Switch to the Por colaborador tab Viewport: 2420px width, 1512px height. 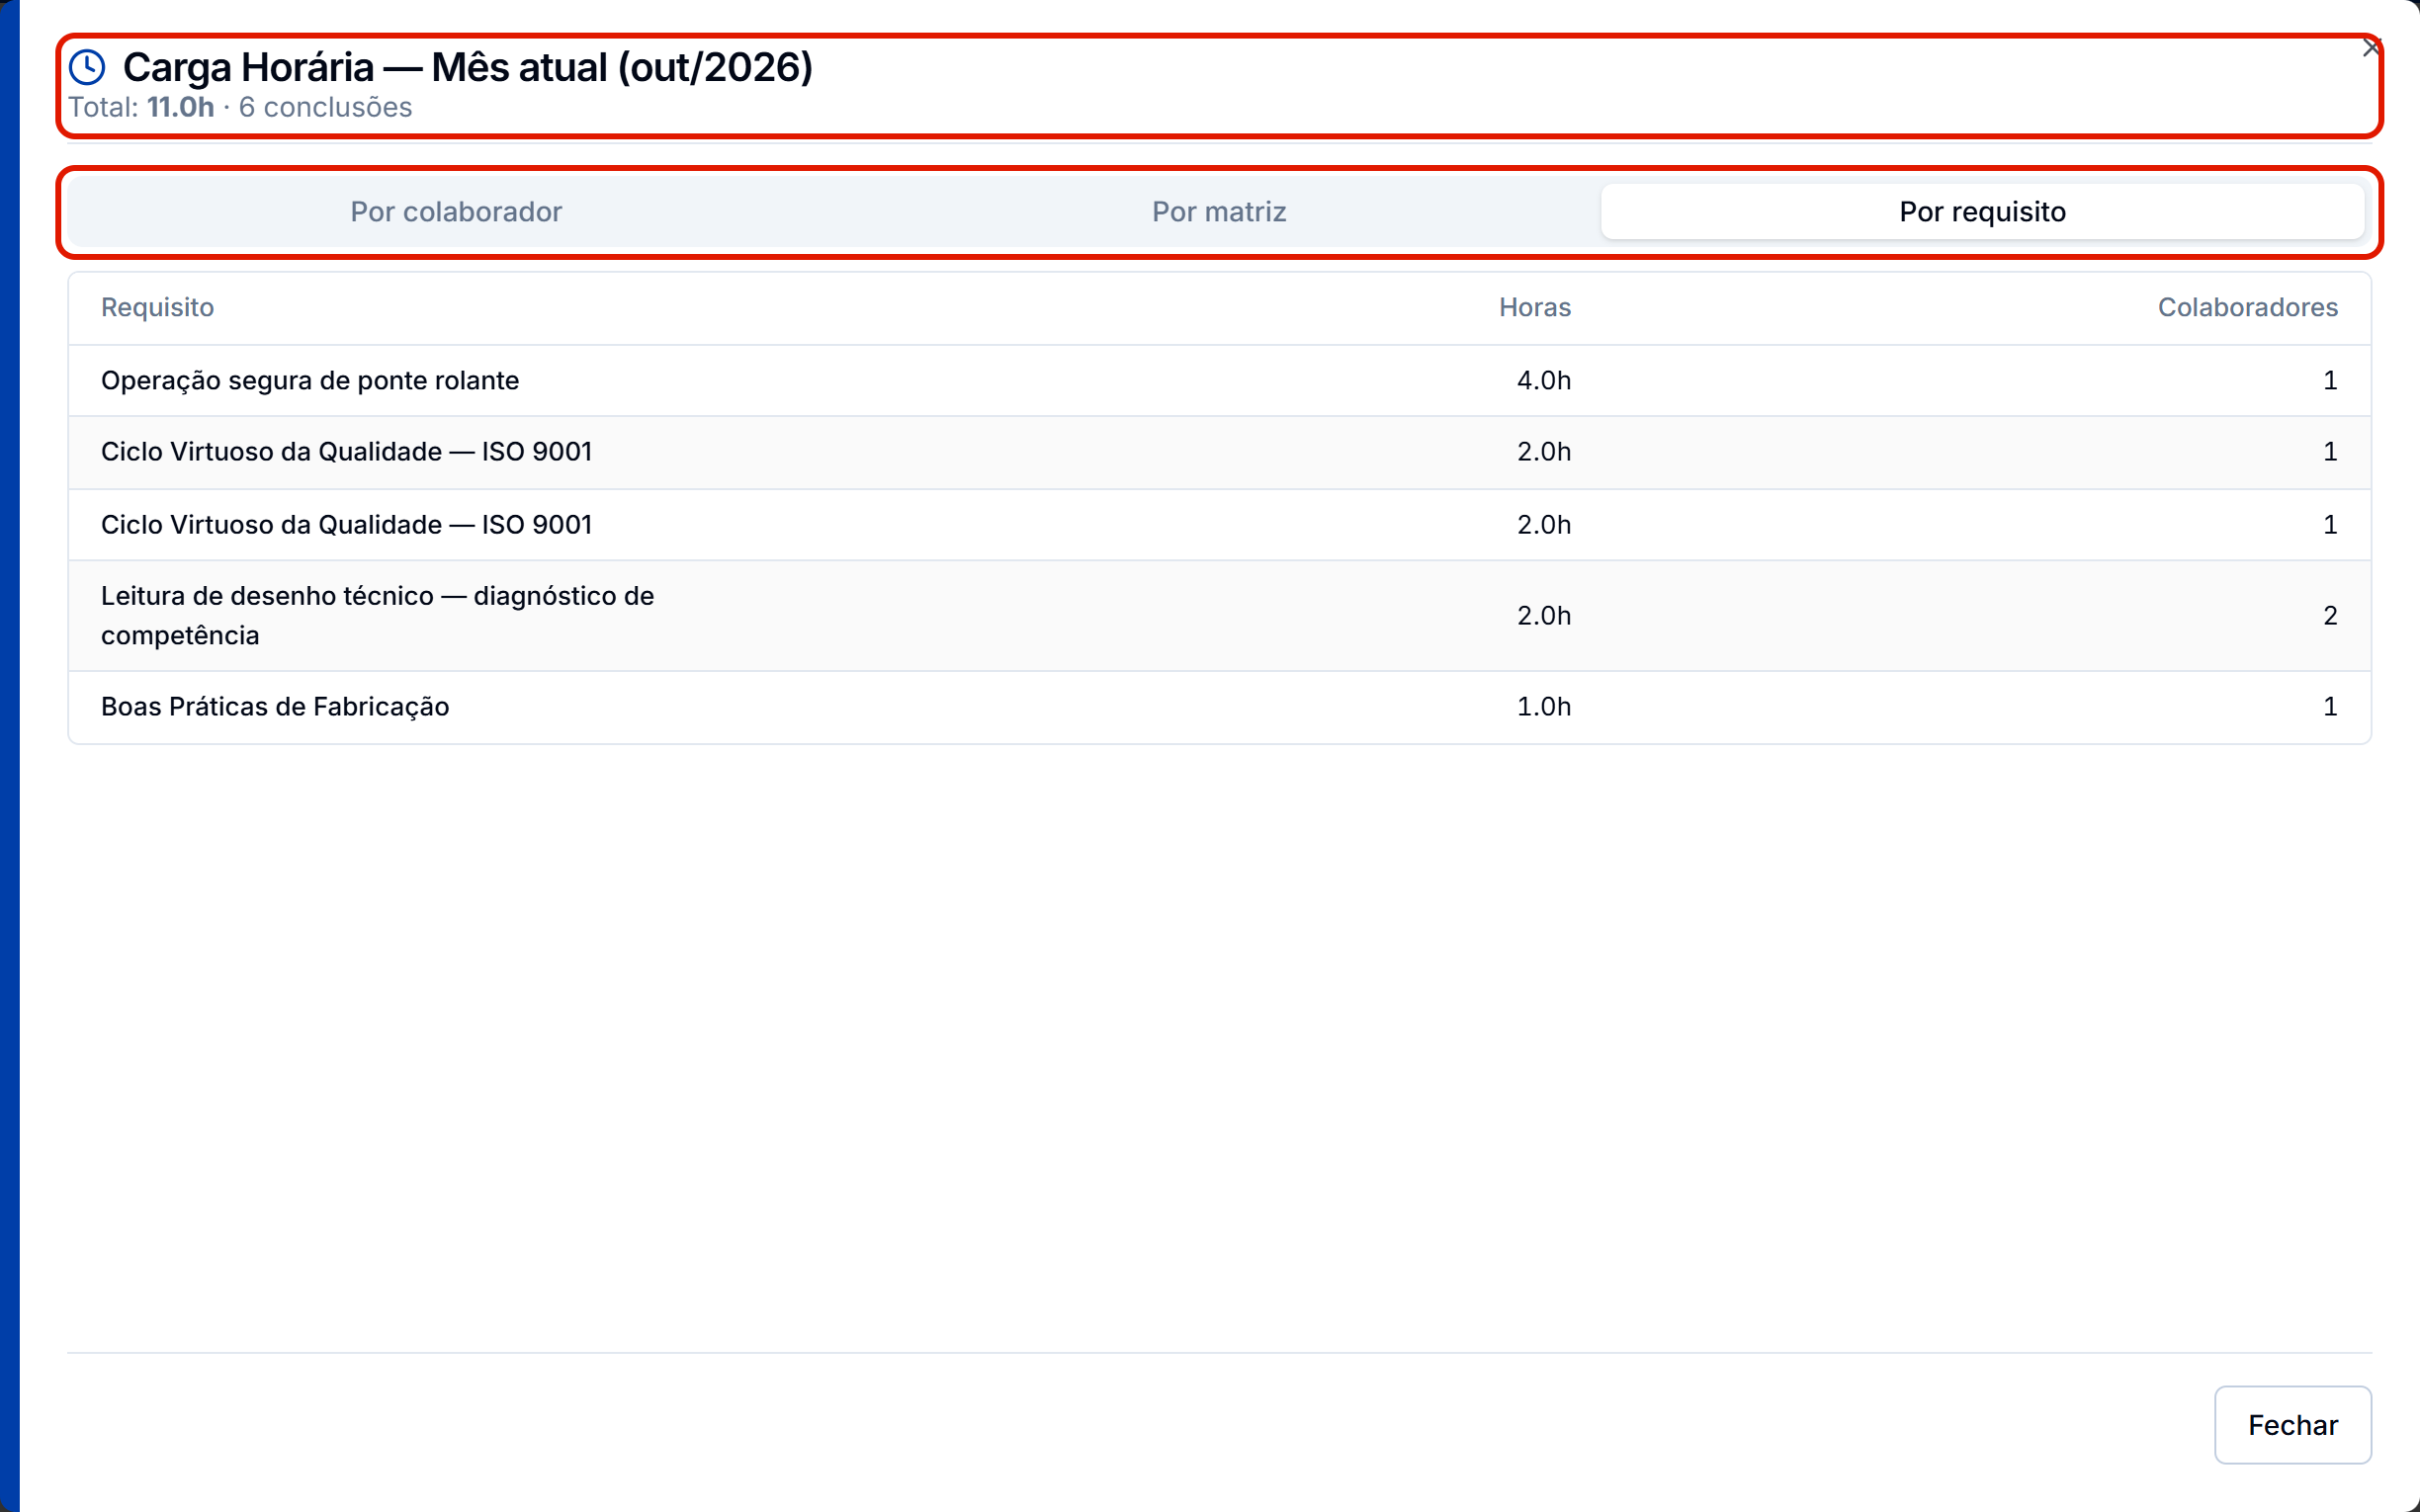456,211
